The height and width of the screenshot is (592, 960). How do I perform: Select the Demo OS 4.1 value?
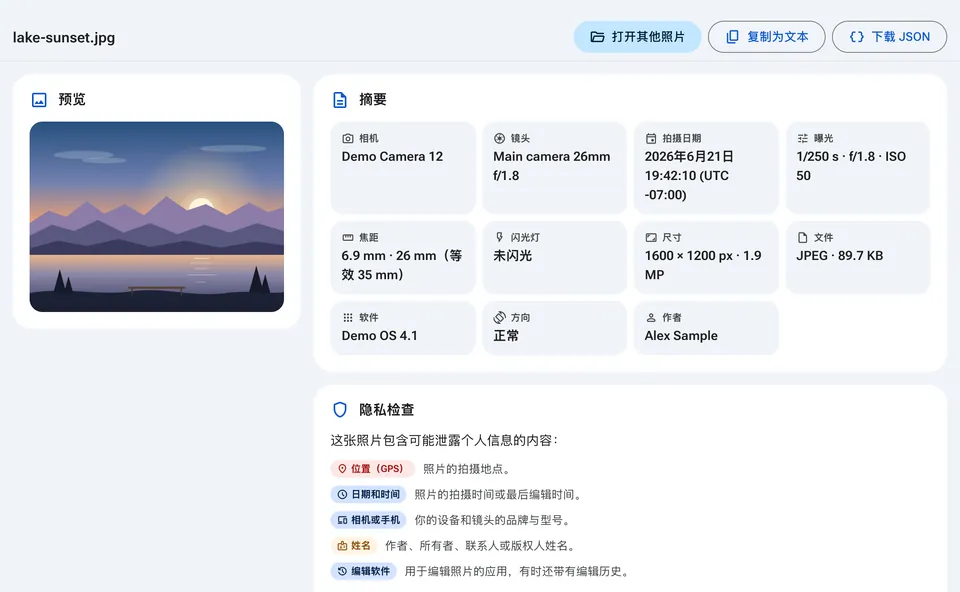380,336
